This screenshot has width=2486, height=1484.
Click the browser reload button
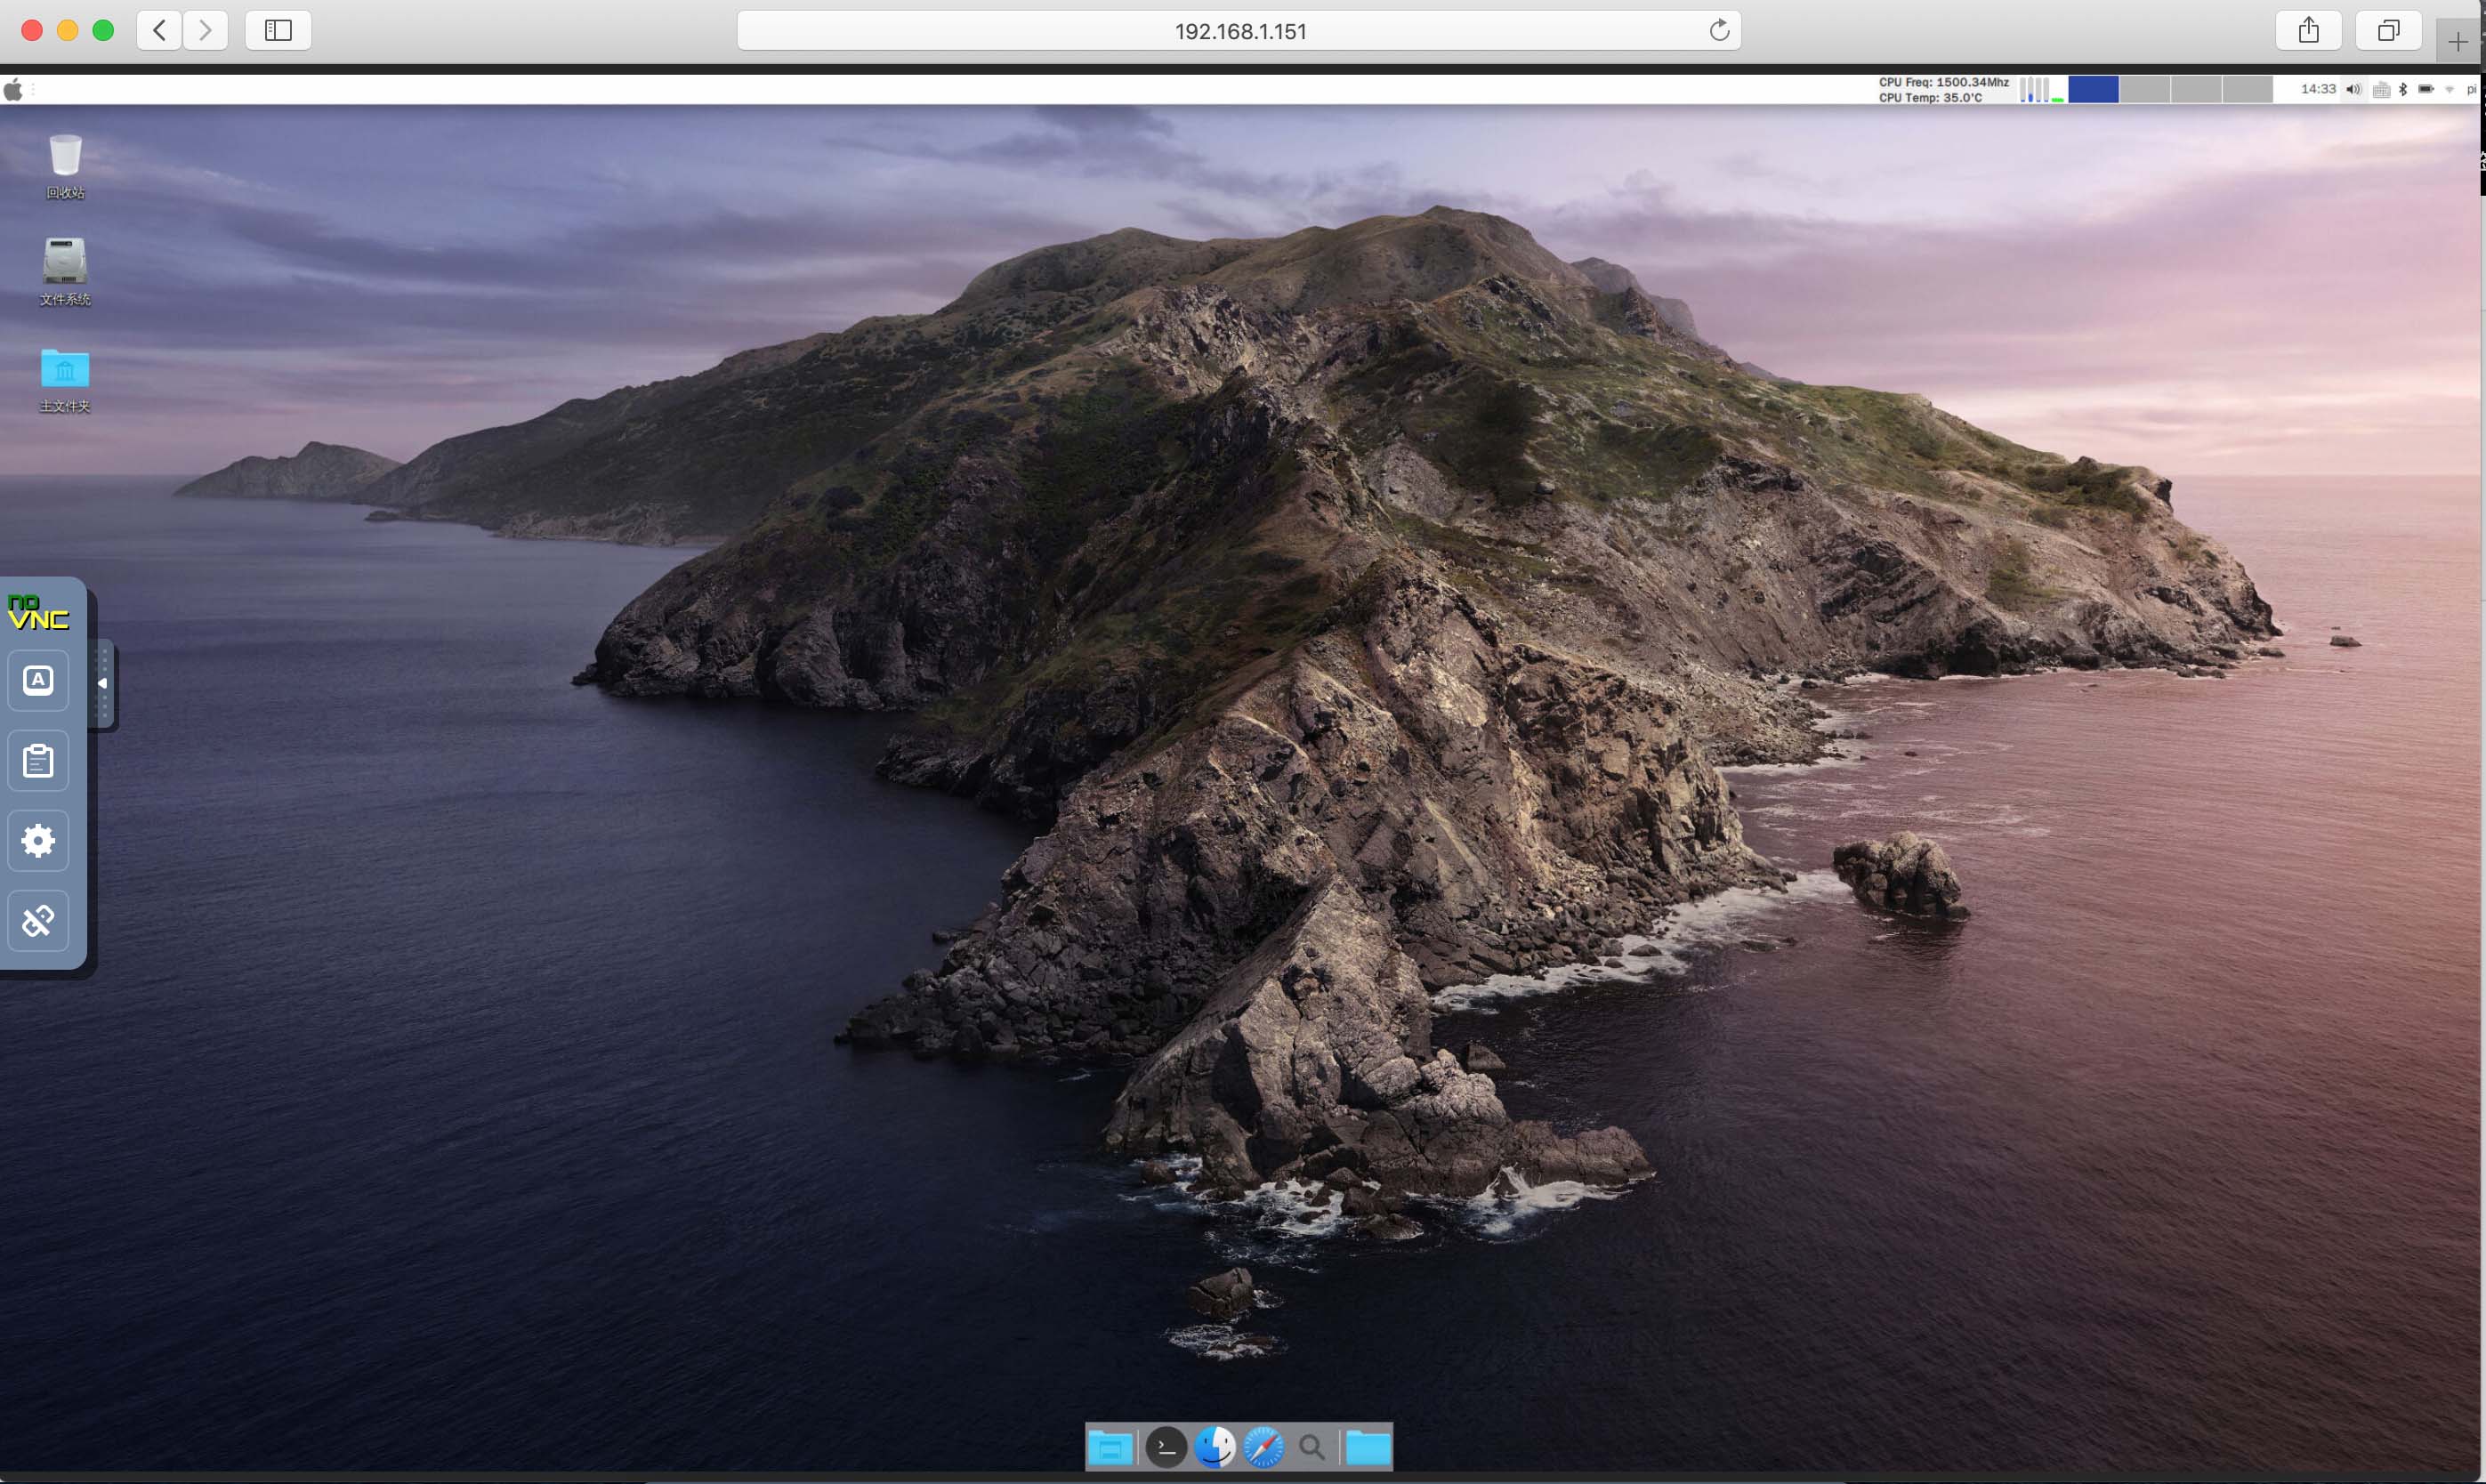coord(1718,31)
